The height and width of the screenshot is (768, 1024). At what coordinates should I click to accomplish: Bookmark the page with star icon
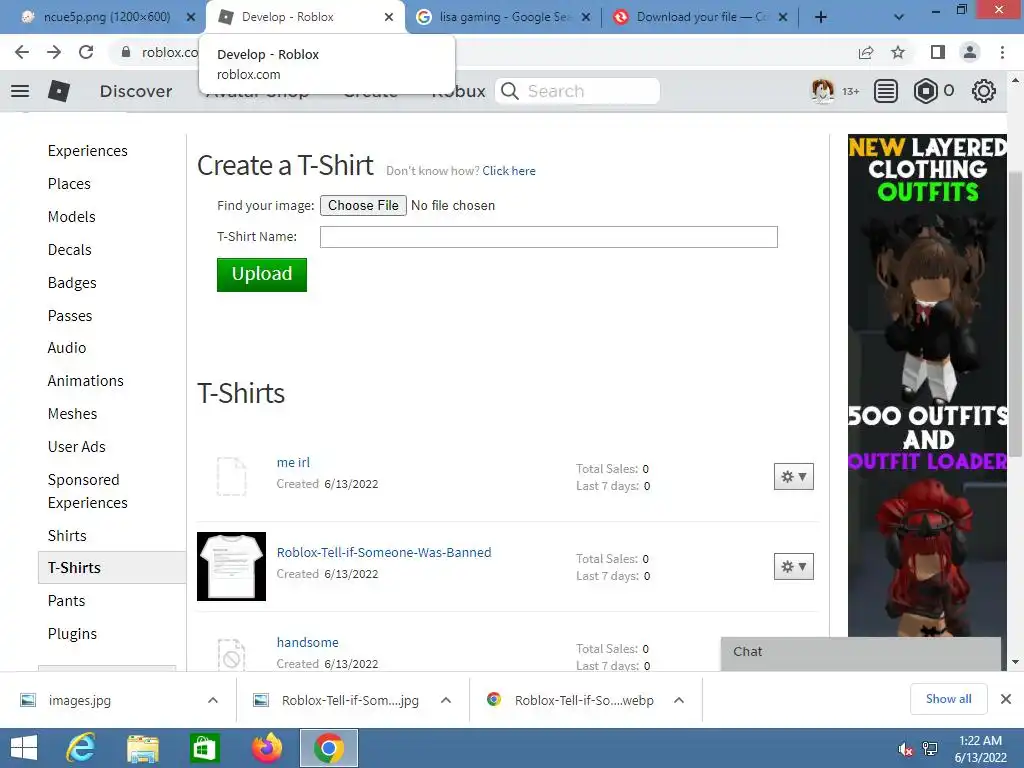(898, 52)
